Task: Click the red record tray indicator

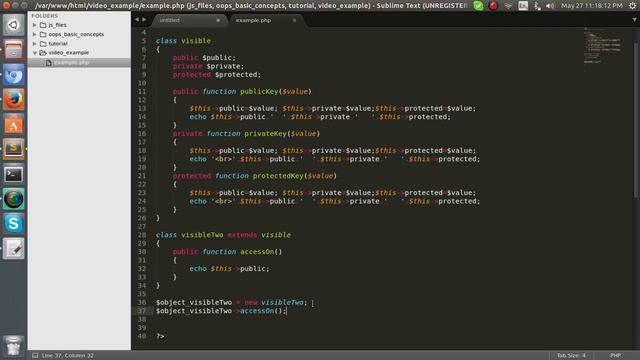Action: point(493,6)
